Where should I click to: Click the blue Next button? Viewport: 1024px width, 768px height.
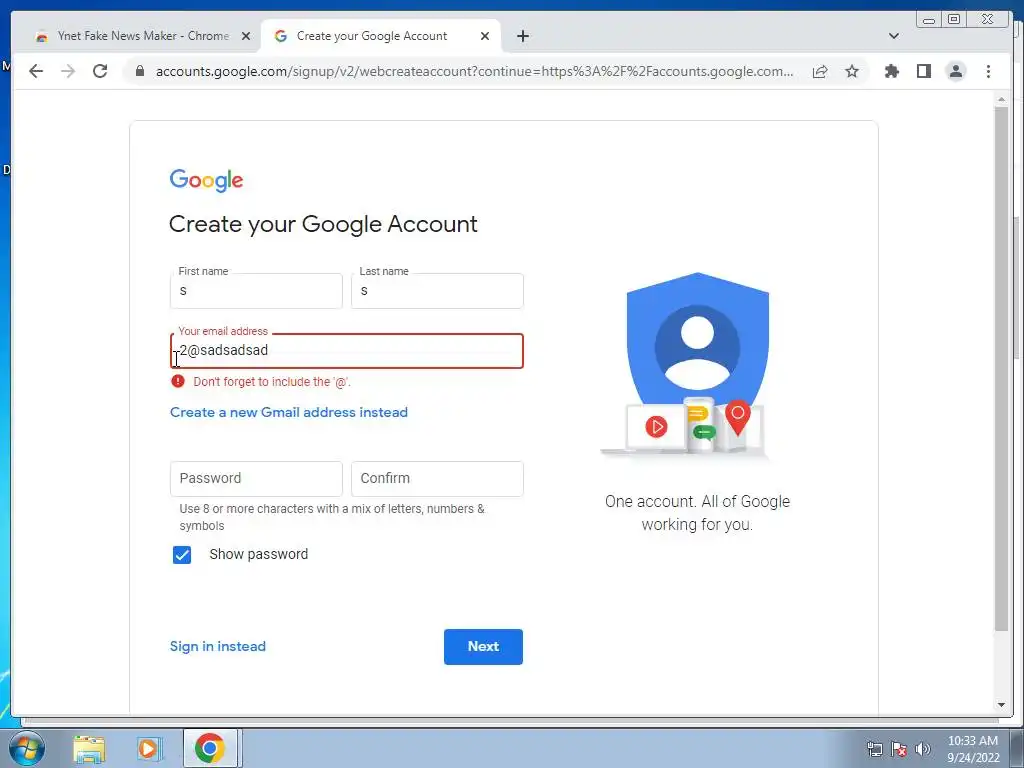click(483, 647)
